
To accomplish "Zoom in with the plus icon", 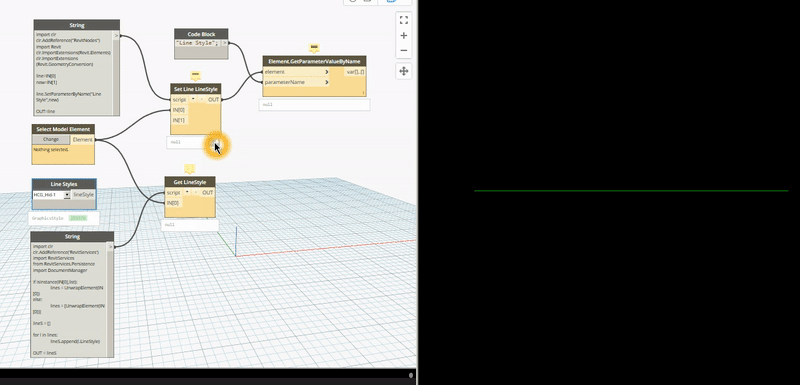I will tap(404, 36).
